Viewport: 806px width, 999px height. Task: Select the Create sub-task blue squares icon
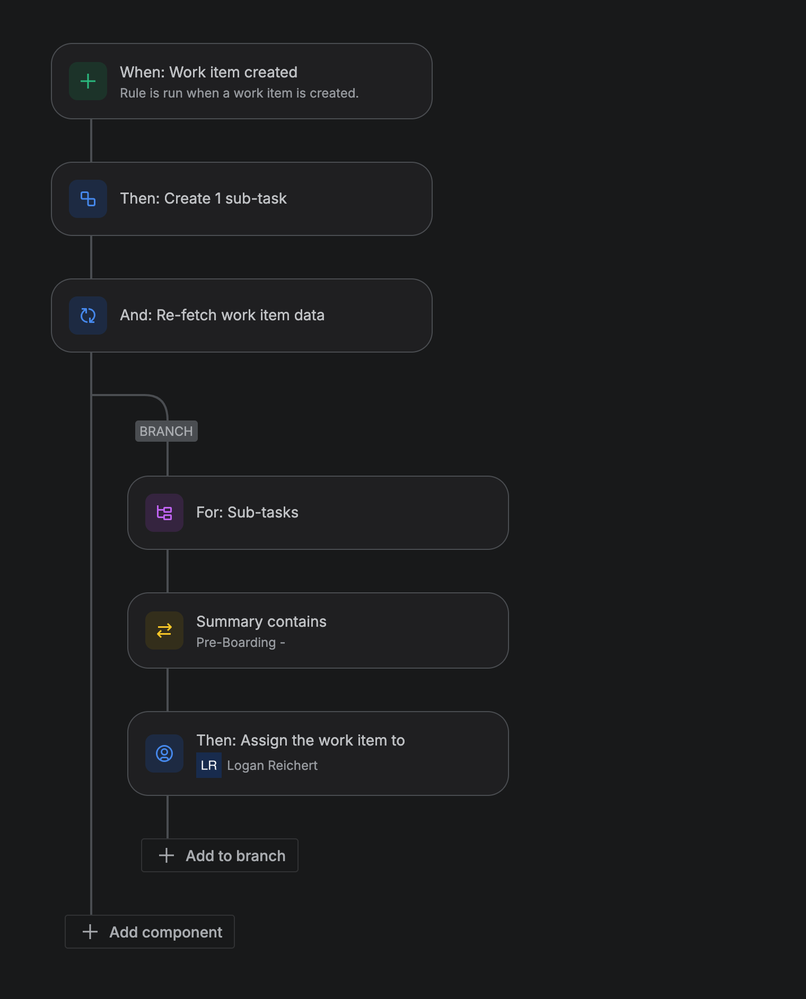pos(88,199)
